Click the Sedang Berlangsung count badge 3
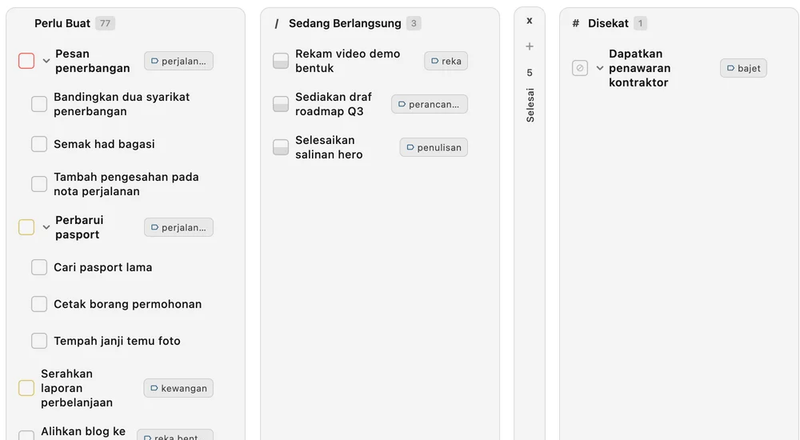Image resolution: width=800 pixels, height=440 pixels. (x=414, y=23)
